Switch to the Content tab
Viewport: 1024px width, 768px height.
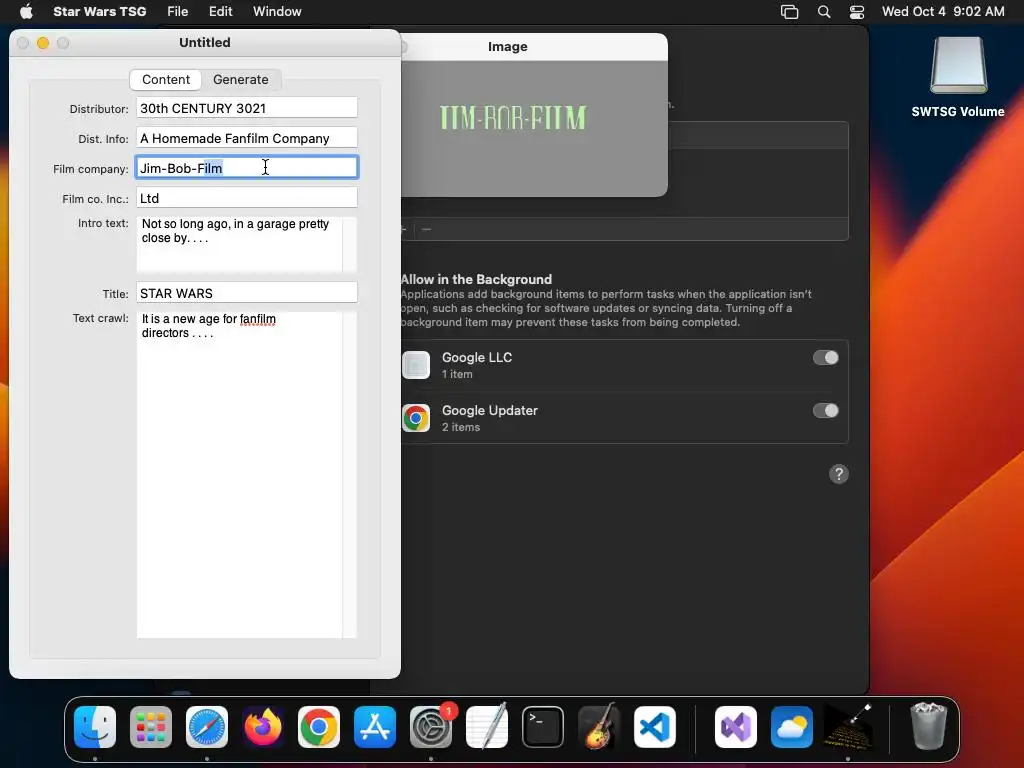click(x=166, y=80)
